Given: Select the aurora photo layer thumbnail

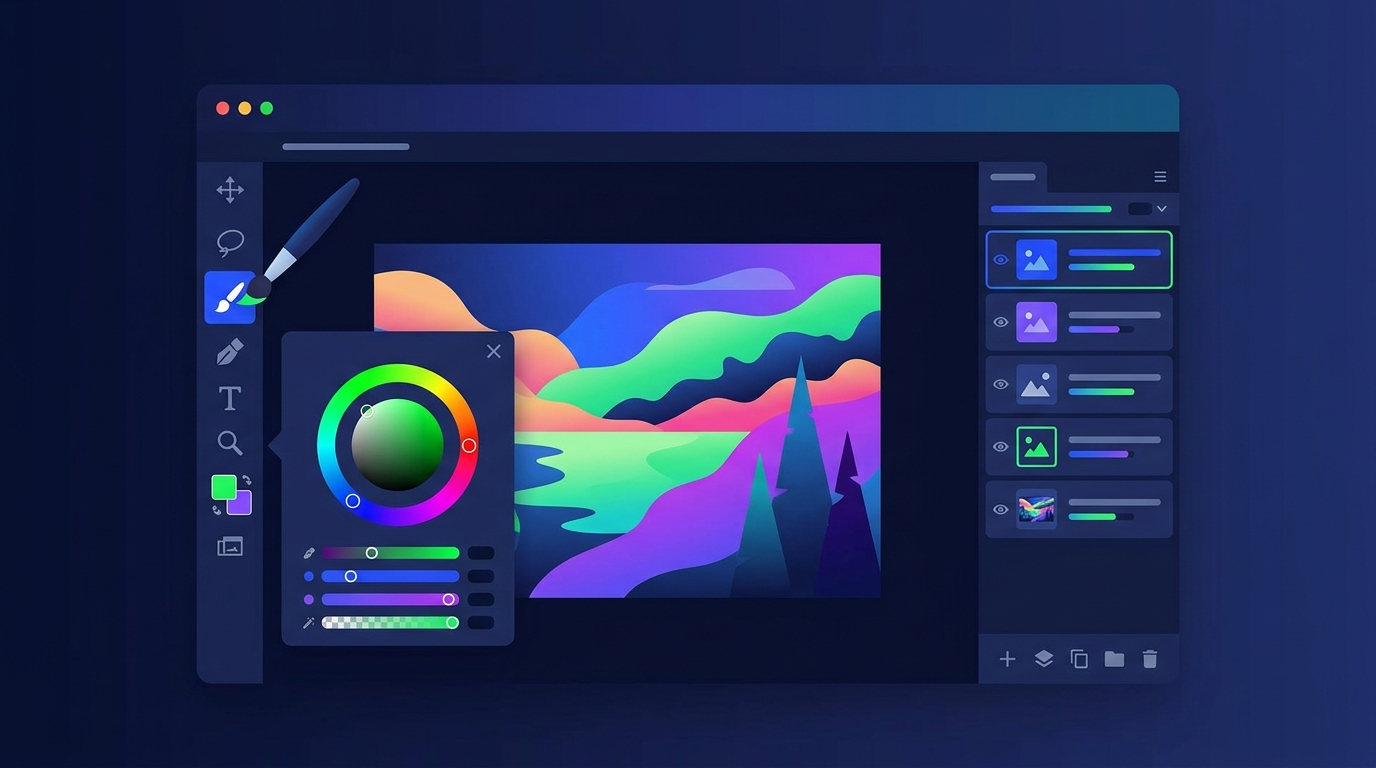Looking at the screenshot, I should coord(1037,509).
